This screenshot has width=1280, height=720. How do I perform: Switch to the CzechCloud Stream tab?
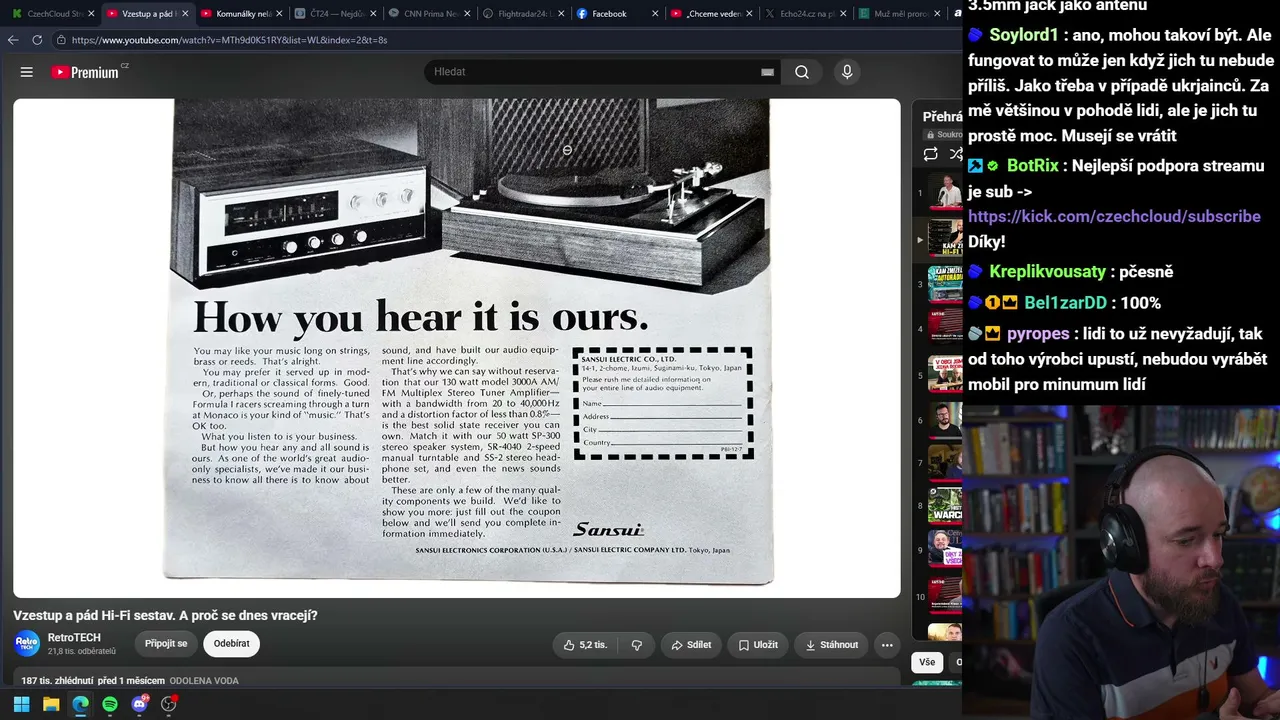click(x=47, y=14)
